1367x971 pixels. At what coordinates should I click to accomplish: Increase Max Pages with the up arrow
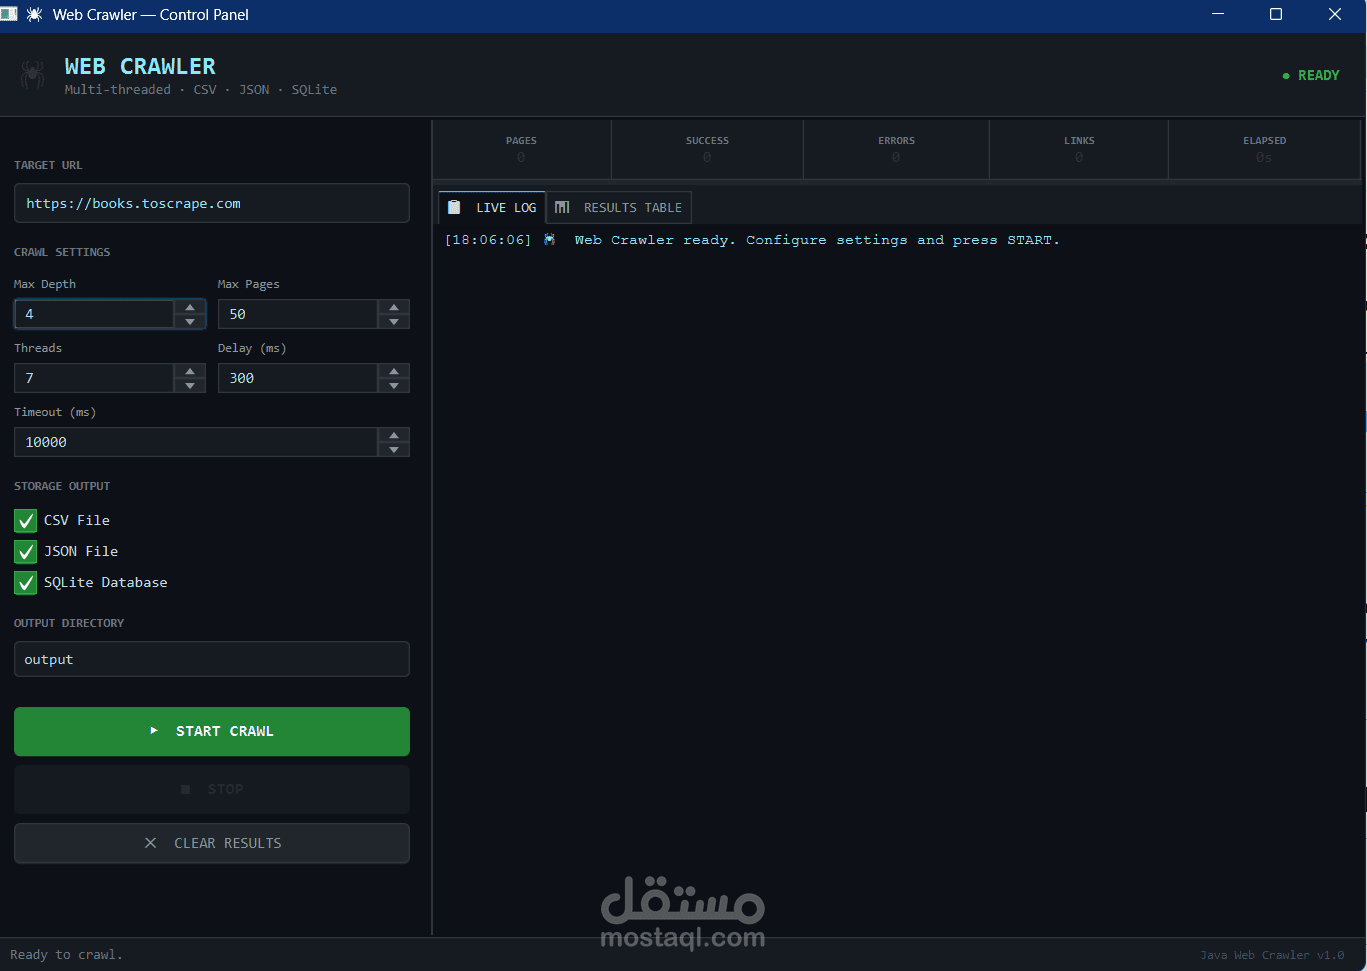(x=394, y=307)
